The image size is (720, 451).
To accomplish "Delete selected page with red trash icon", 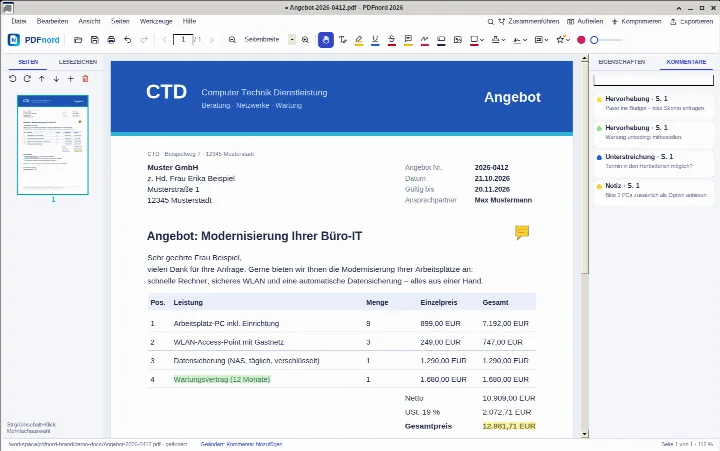I will click(85, 79).
